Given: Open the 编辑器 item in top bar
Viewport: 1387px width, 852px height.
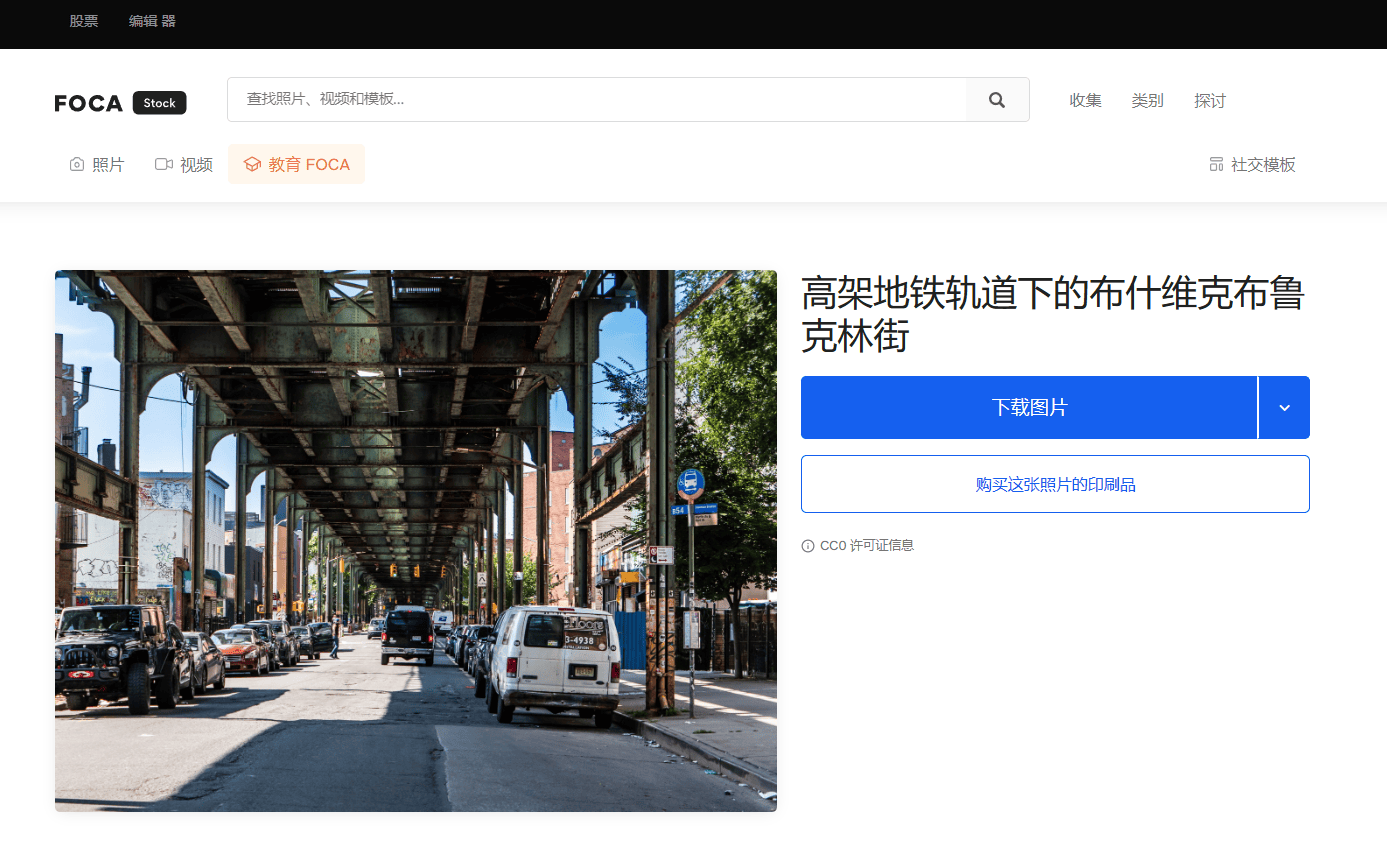Looking at the screenshot, I should 152,21.
